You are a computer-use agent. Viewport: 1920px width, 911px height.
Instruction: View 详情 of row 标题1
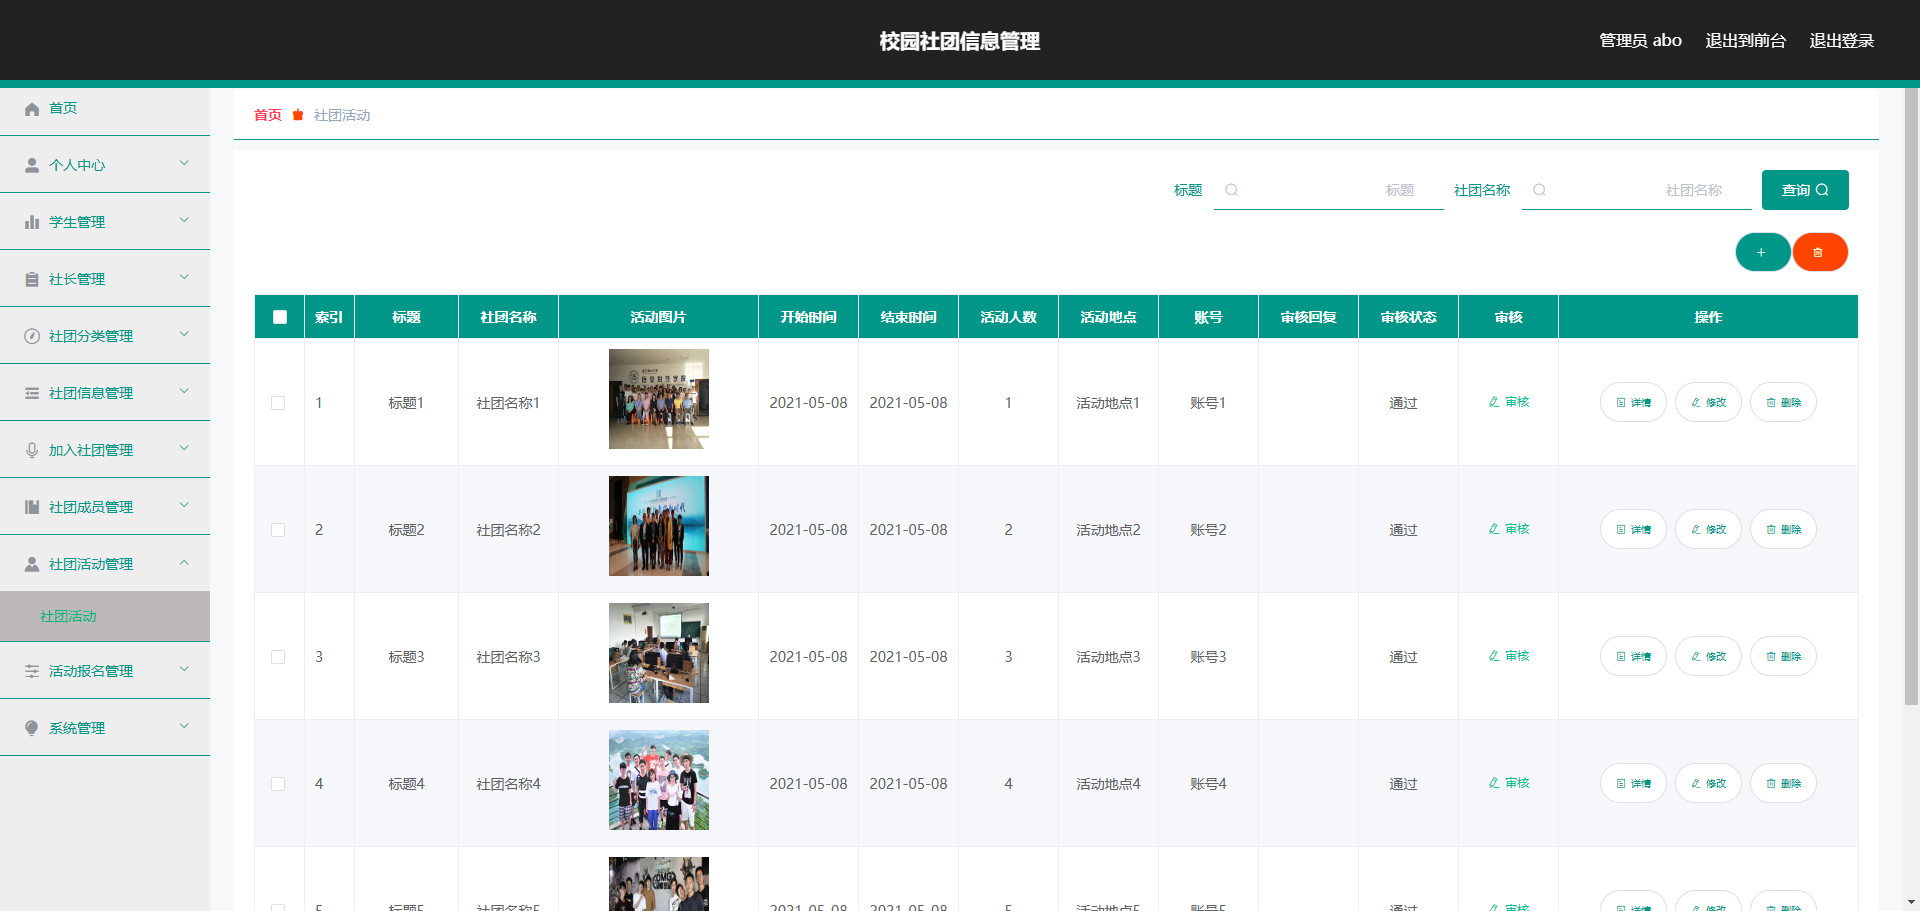coord(1633,402)
